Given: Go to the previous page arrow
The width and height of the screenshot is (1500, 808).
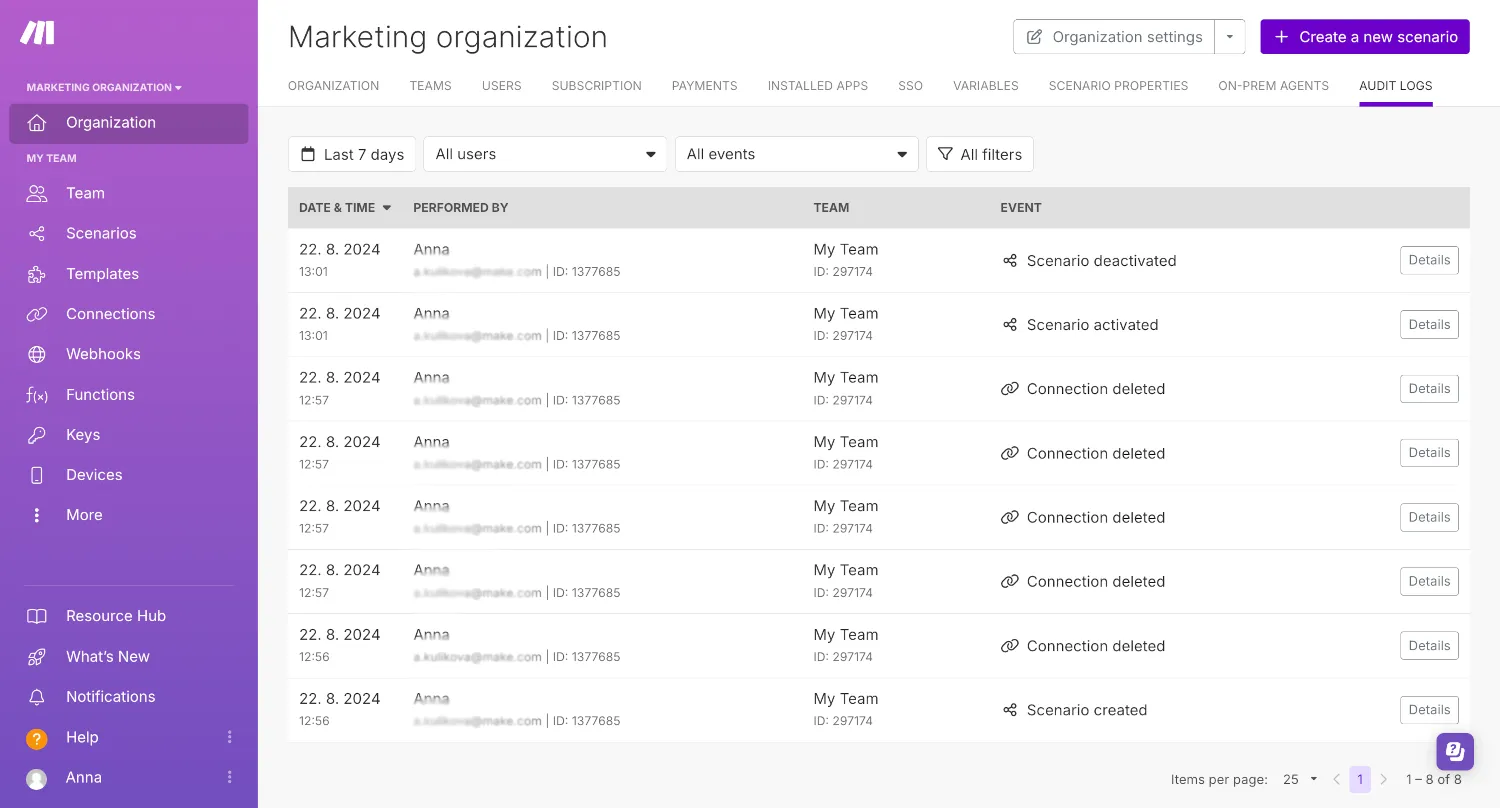Looking at the screenshot, I should (1336, 779).
